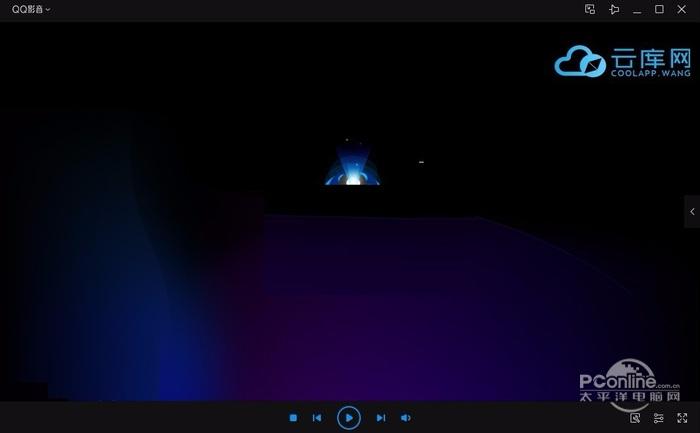Mute the speaker volume icon

coord(405,418)
